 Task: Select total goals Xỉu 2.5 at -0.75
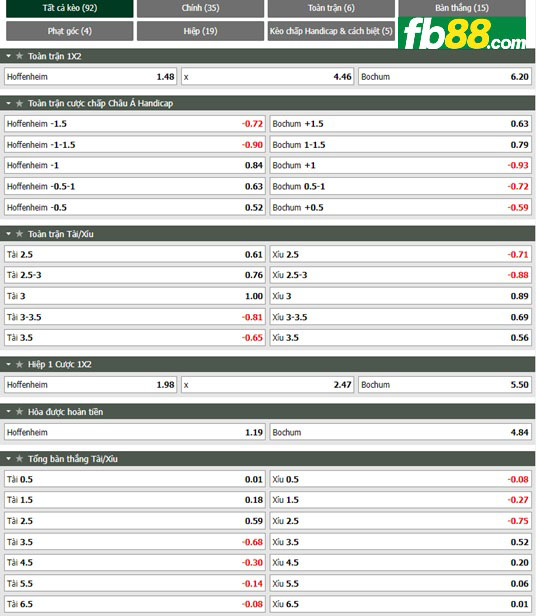[400, 521]
